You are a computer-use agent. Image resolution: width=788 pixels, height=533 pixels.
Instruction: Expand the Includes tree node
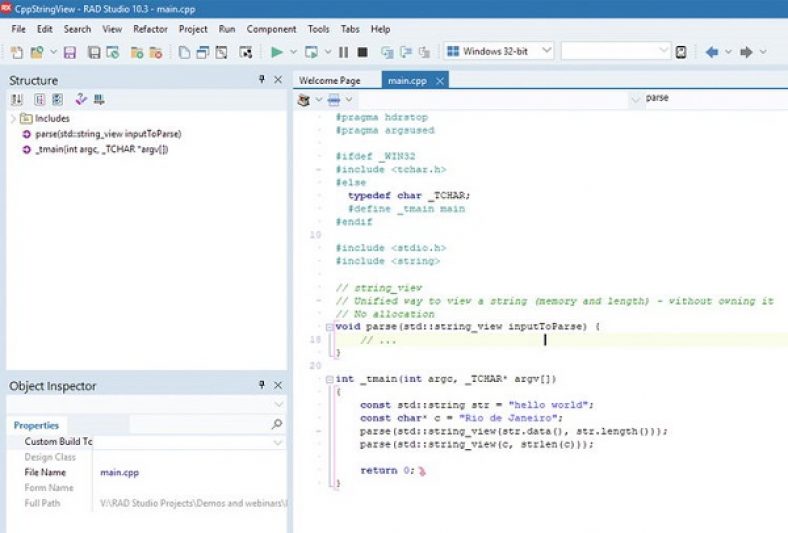(x=13, y=118)
